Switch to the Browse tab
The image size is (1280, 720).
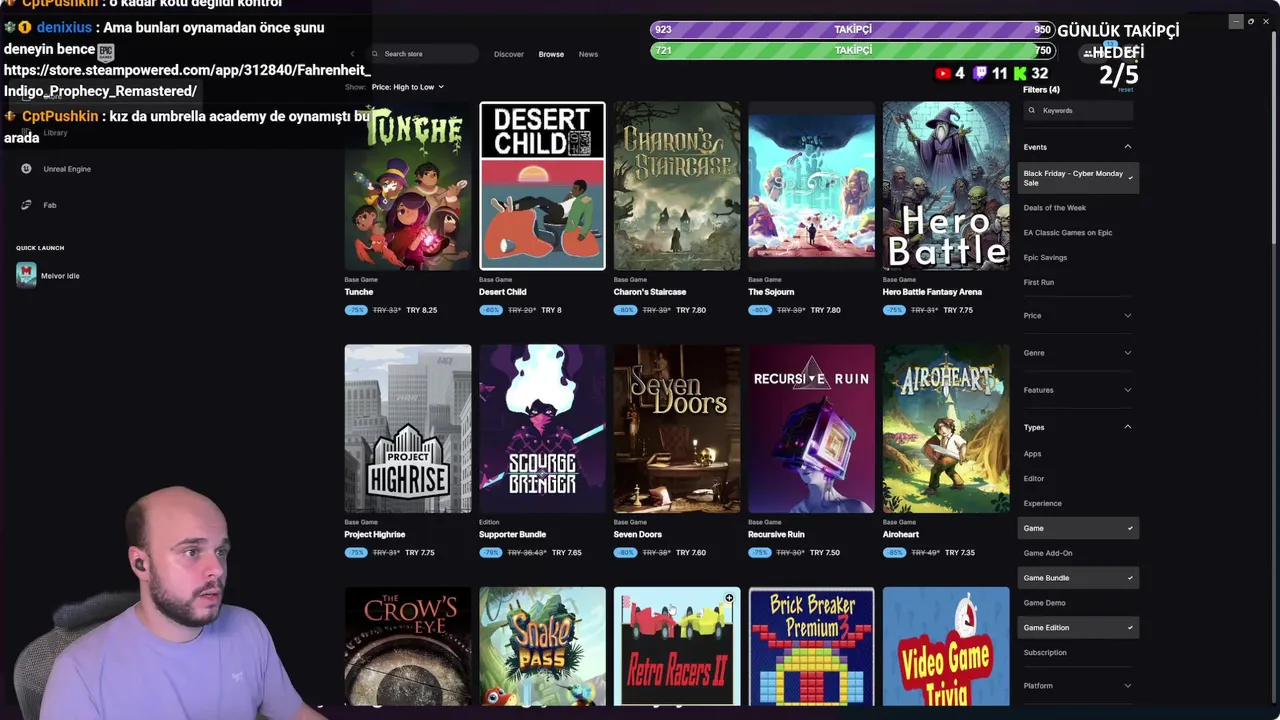tap(551, 54)
